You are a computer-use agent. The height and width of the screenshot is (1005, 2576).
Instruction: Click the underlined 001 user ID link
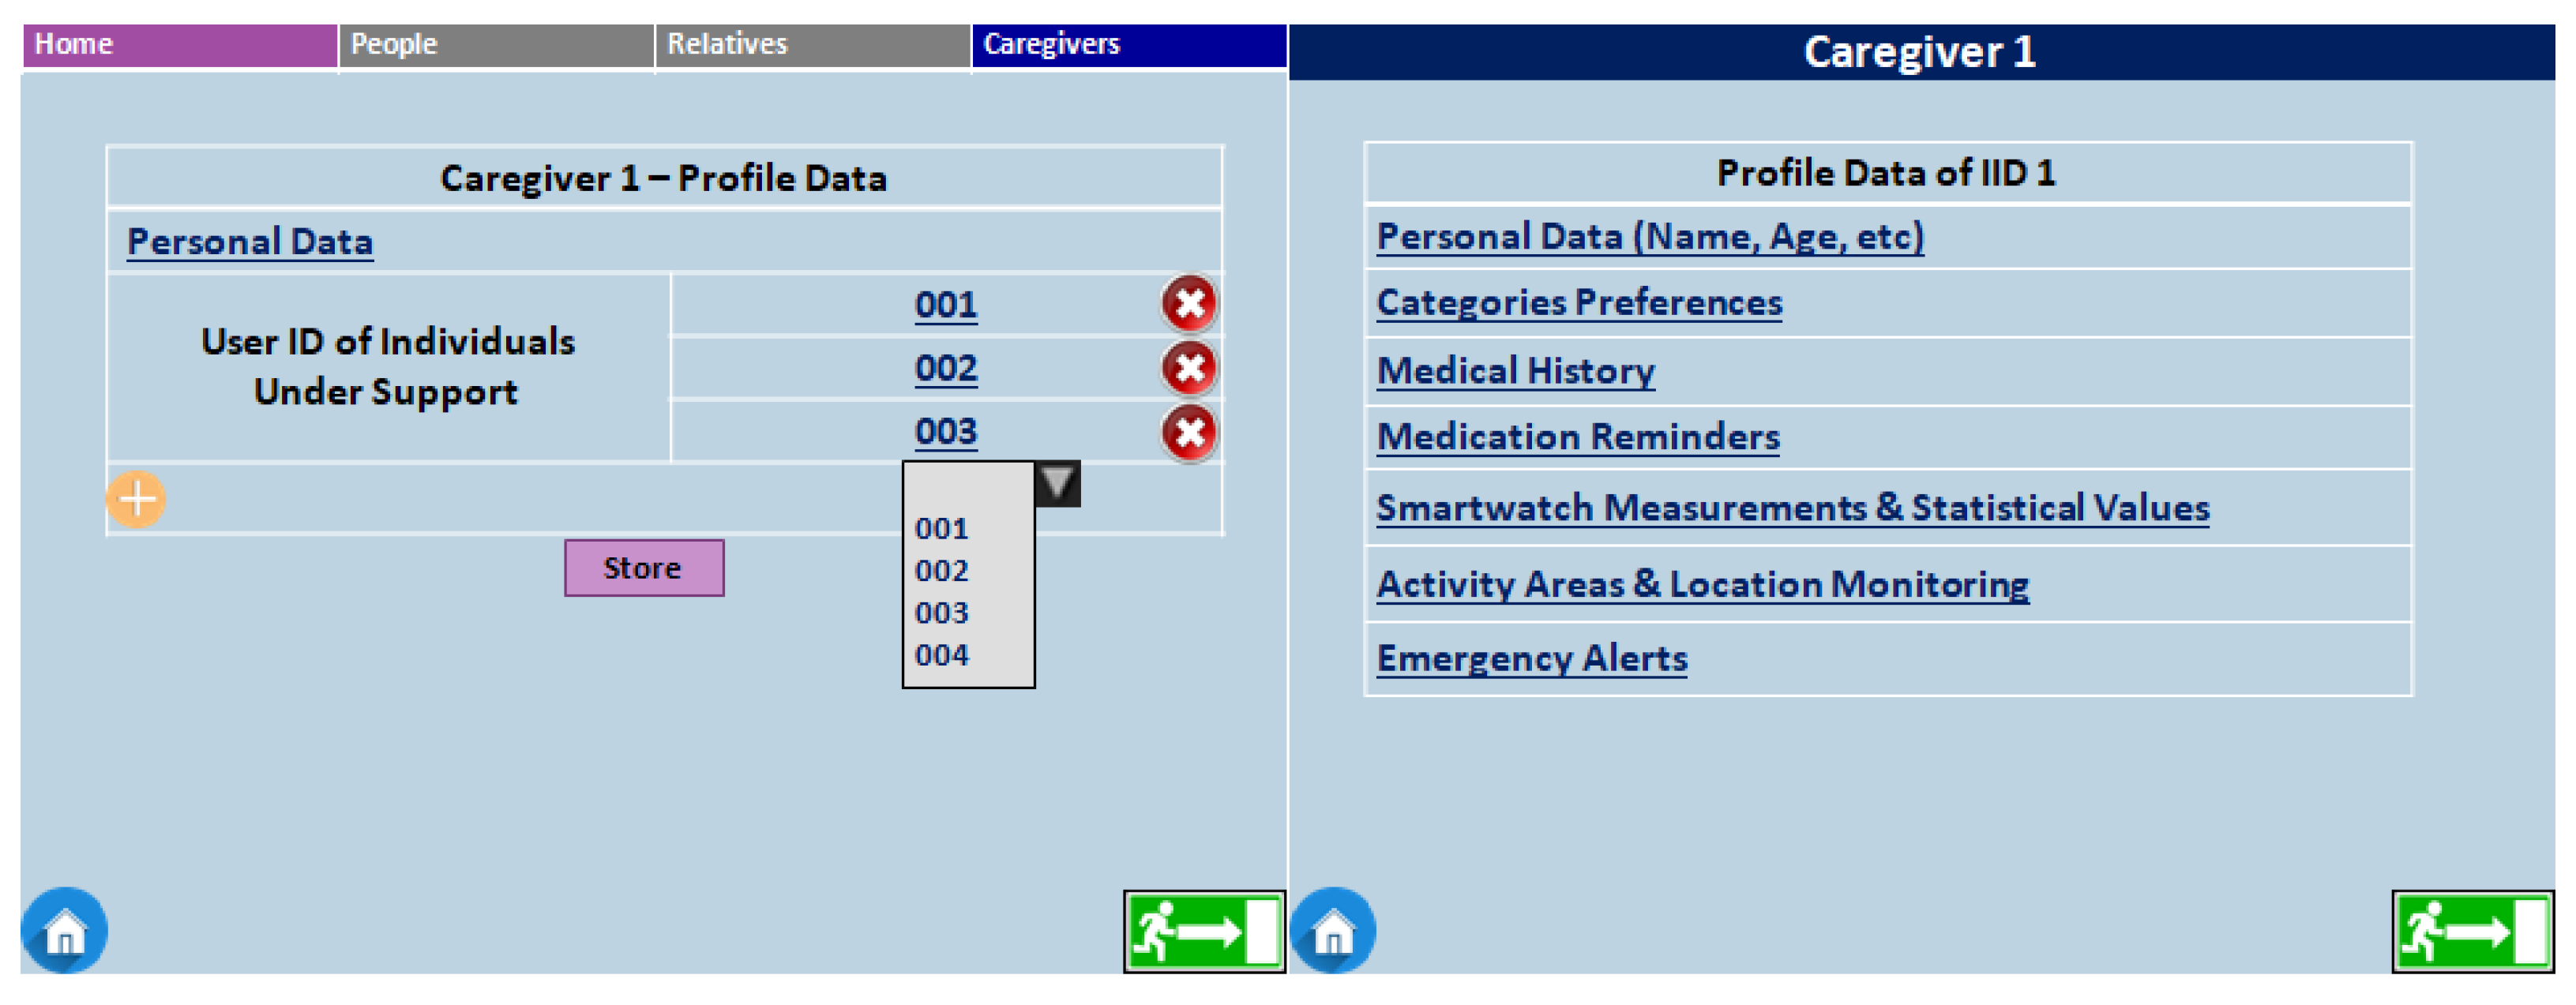click(x=945, y=304)
